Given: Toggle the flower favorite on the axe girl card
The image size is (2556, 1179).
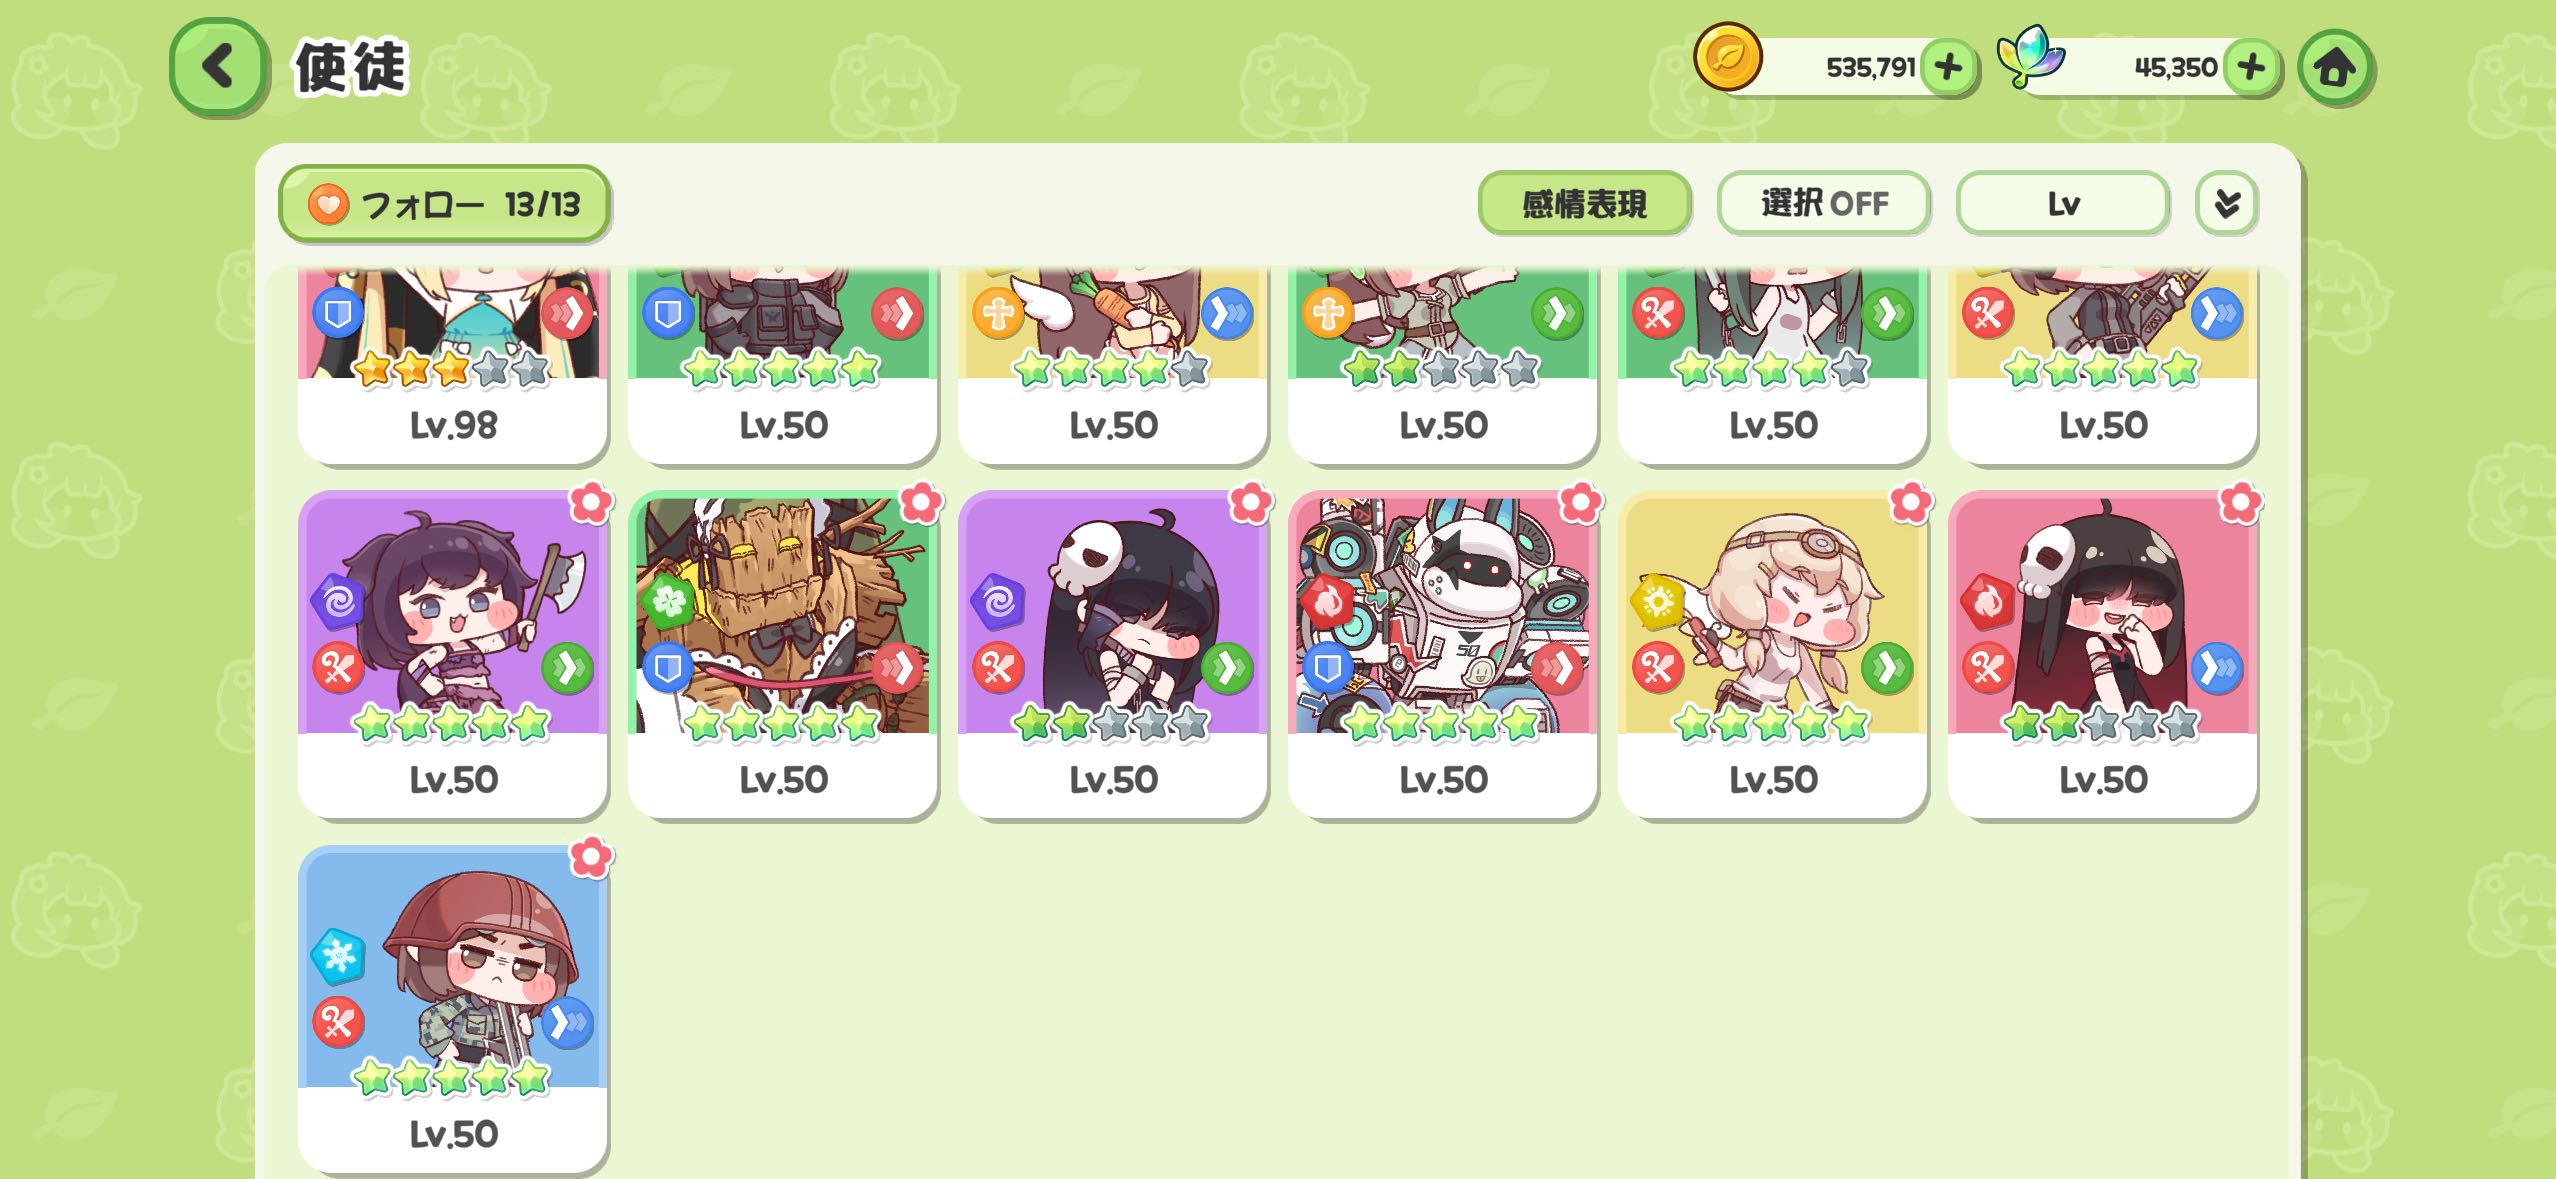Looking at the screenshot, I should coord(591,503).
